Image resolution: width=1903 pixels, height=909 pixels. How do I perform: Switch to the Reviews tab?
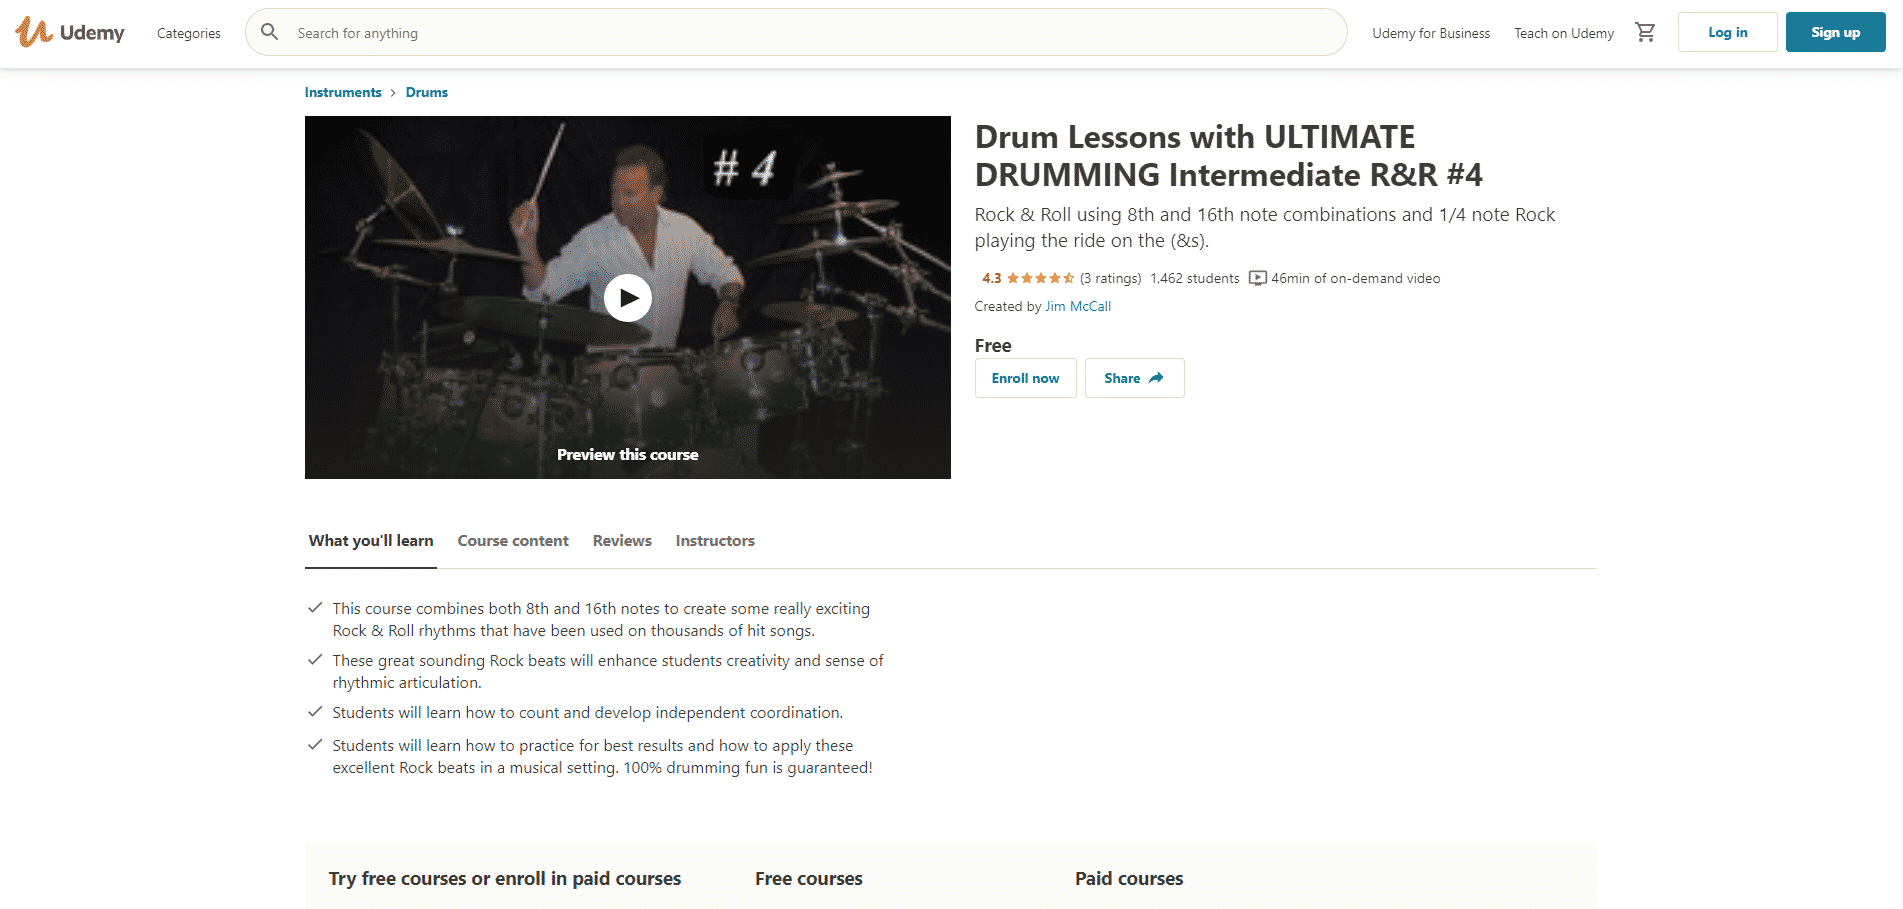pyautogui.click(x=622, y=541)
